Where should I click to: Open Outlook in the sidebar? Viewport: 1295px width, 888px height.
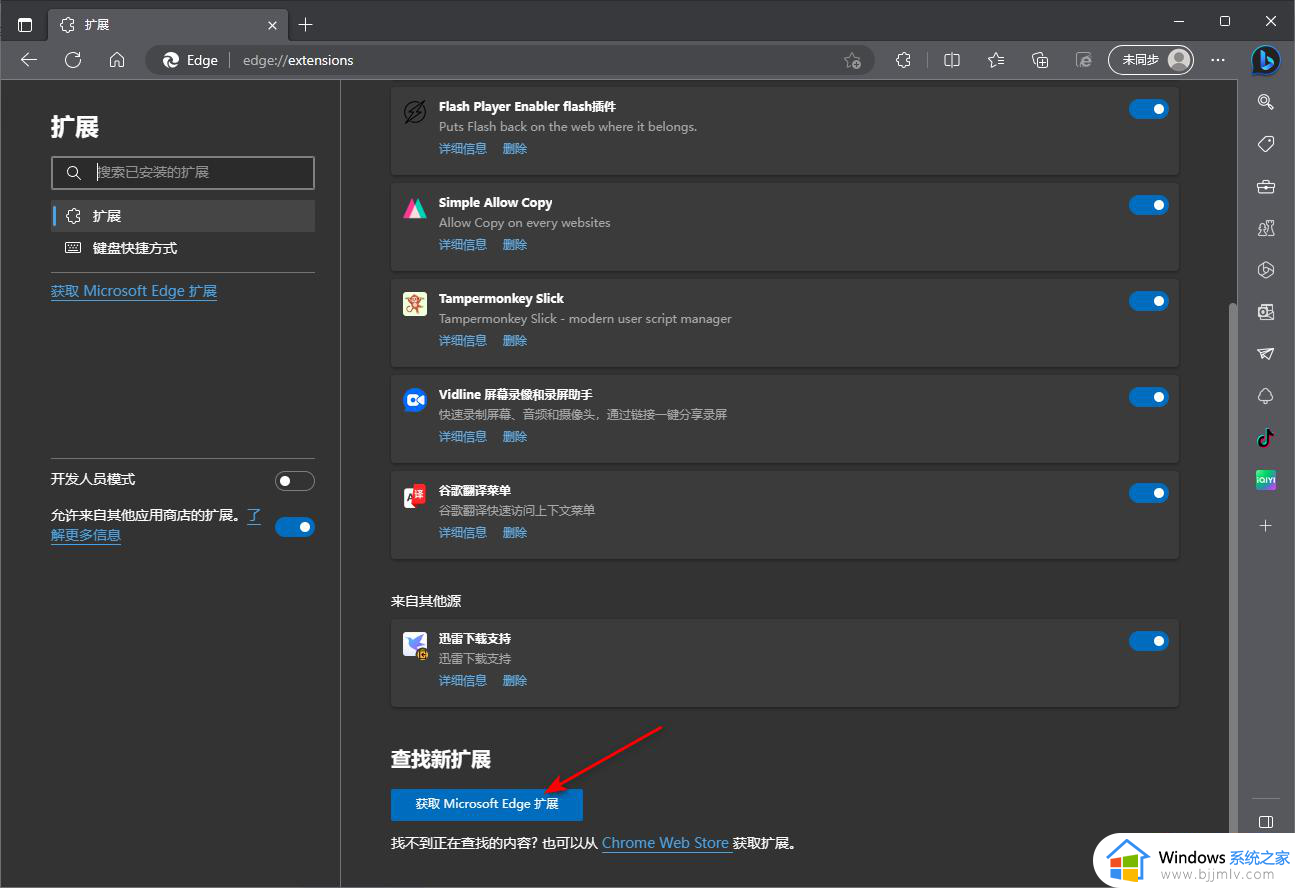1266,312
